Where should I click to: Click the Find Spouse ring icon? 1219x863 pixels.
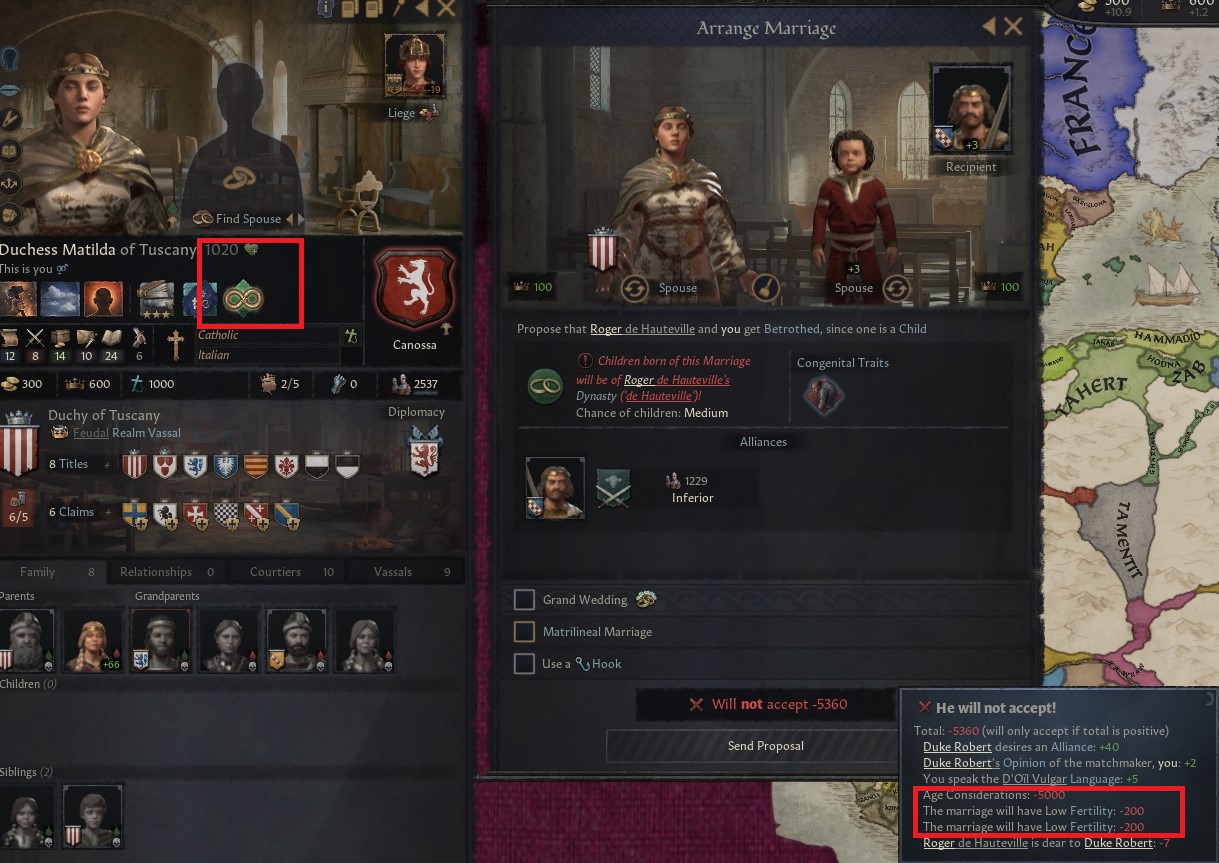tap(239, 178)
